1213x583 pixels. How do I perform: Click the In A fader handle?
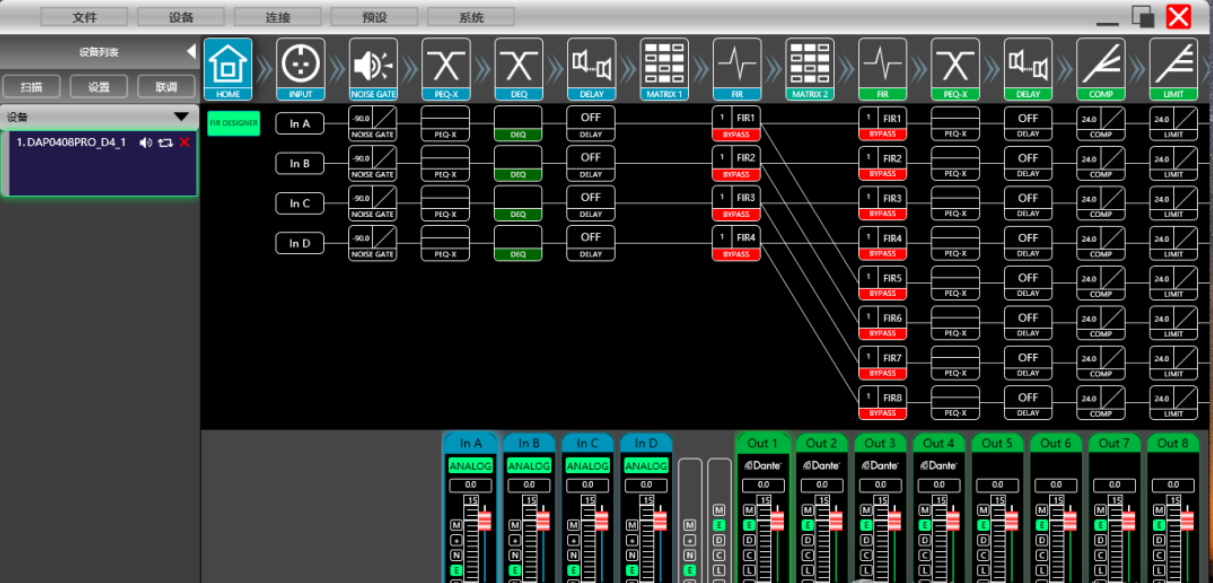(485, 521)
